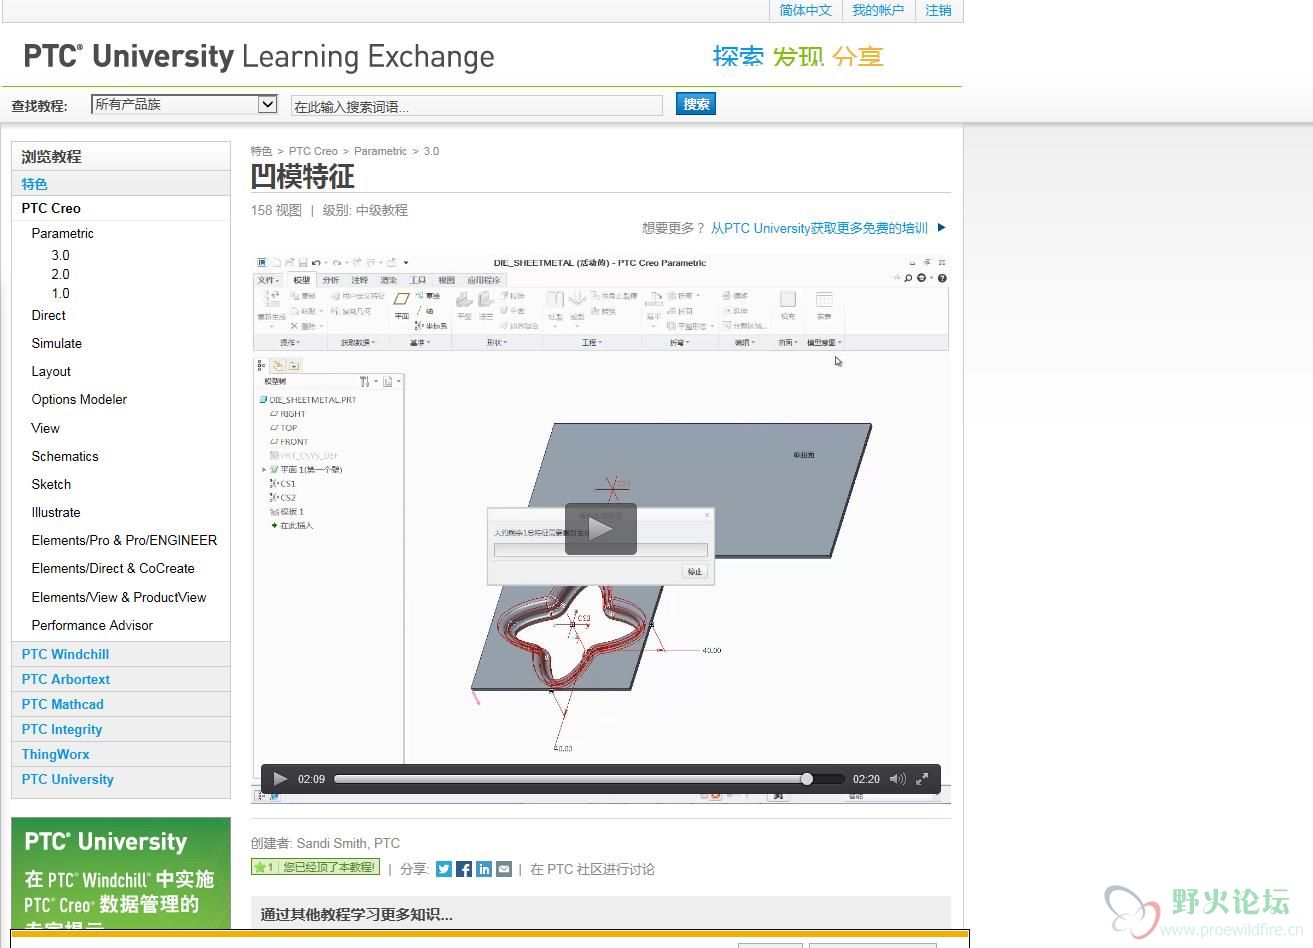Open 我的帐户 account page
This screenshot has height=948, width=1313.
pyautogui.click(x=878, y=10)
